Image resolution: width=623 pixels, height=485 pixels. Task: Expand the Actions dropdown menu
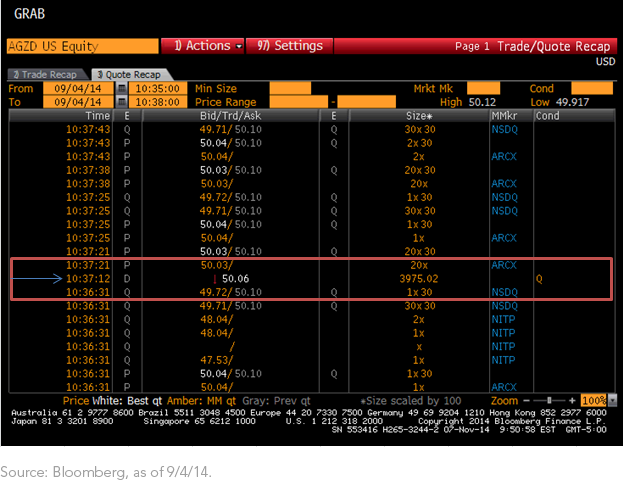[203, 46]
